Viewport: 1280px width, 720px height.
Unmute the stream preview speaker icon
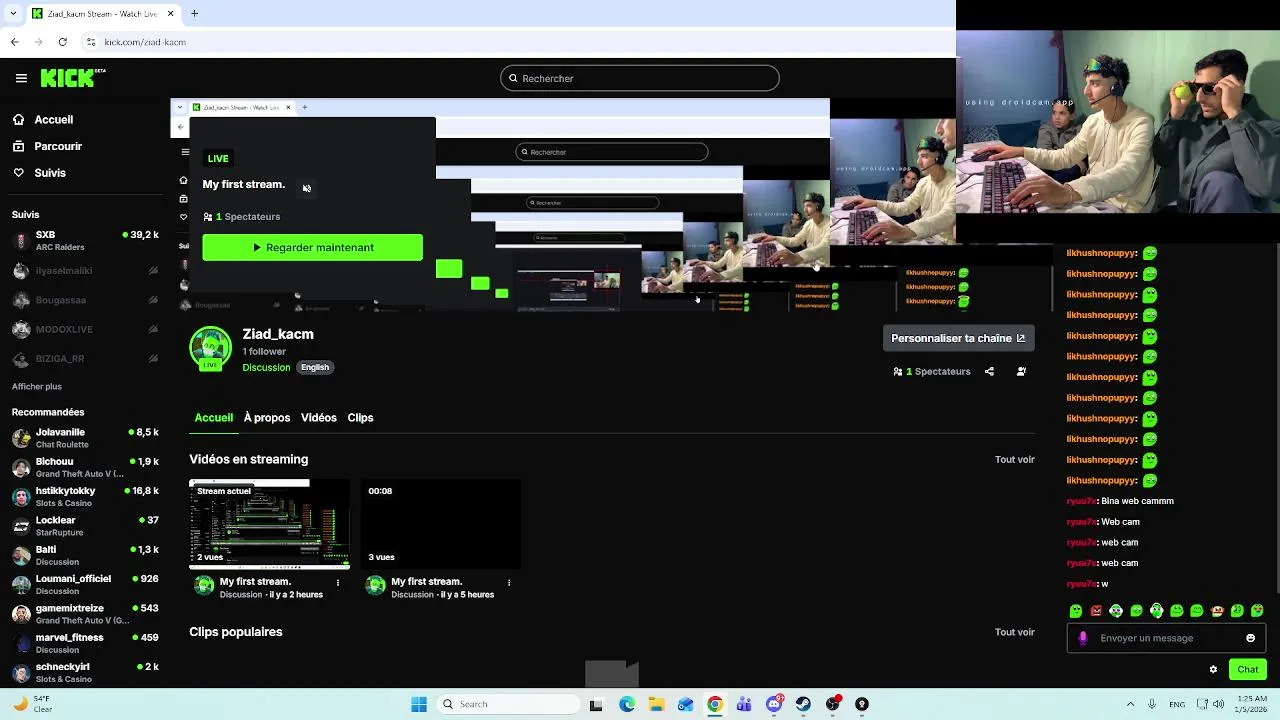[x=307, y=188]
